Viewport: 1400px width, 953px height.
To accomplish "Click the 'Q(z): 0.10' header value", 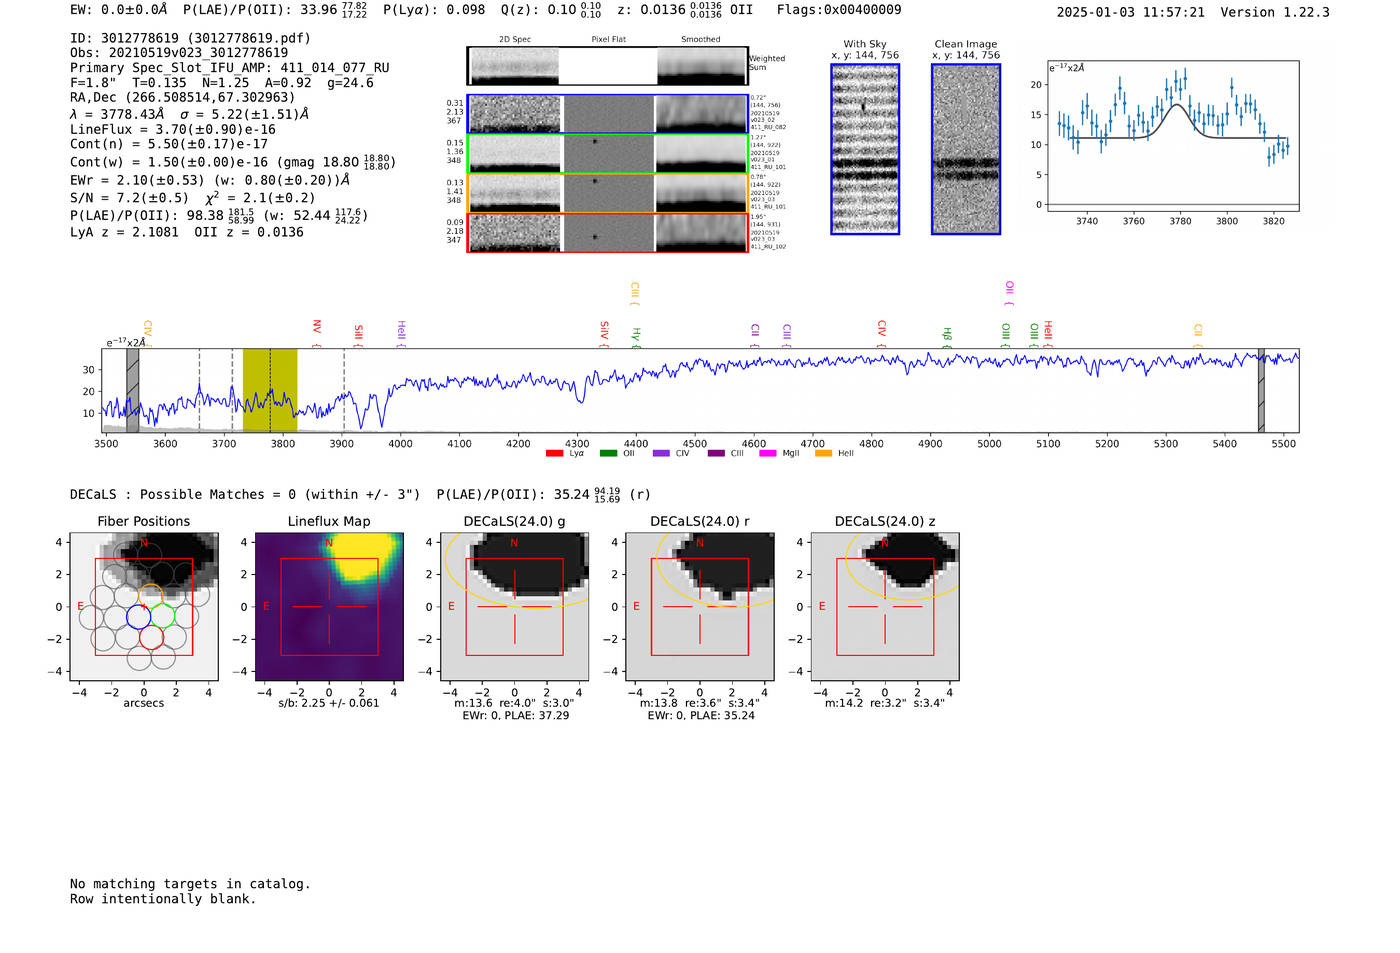I will tap(551, 10).
